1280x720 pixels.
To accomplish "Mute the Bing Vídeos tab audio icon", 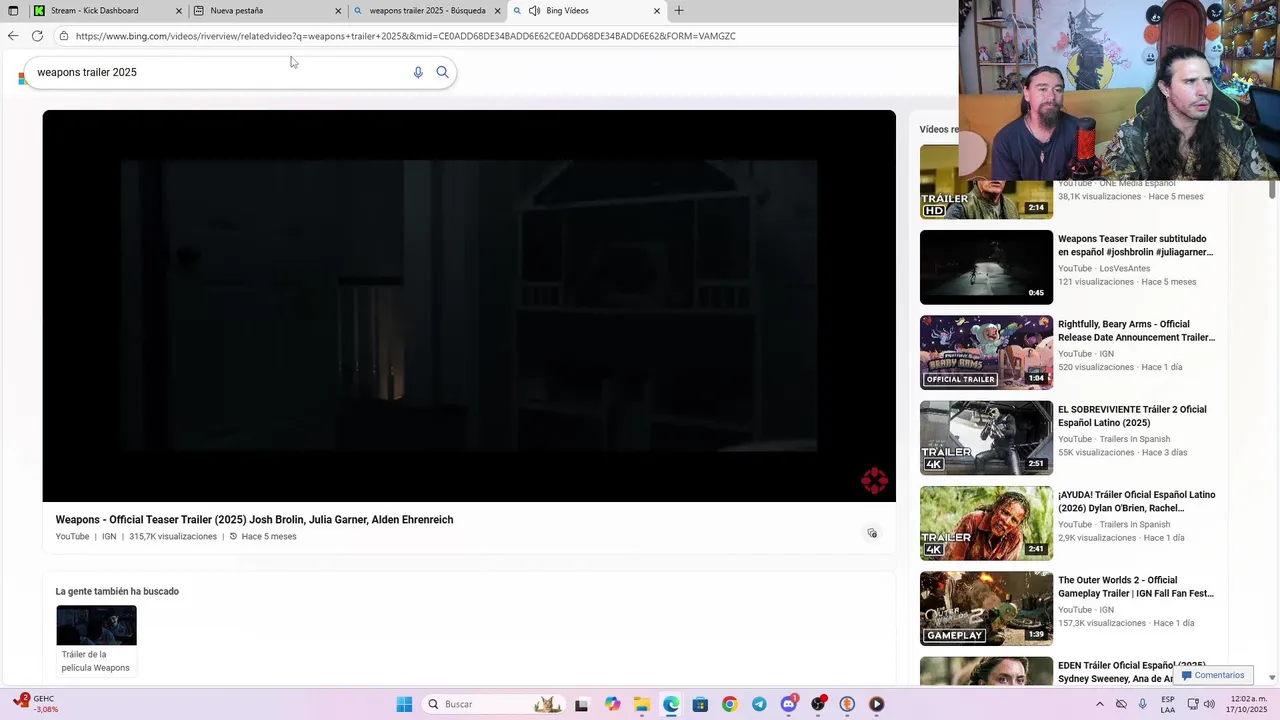I will click(x=534, y=11).
